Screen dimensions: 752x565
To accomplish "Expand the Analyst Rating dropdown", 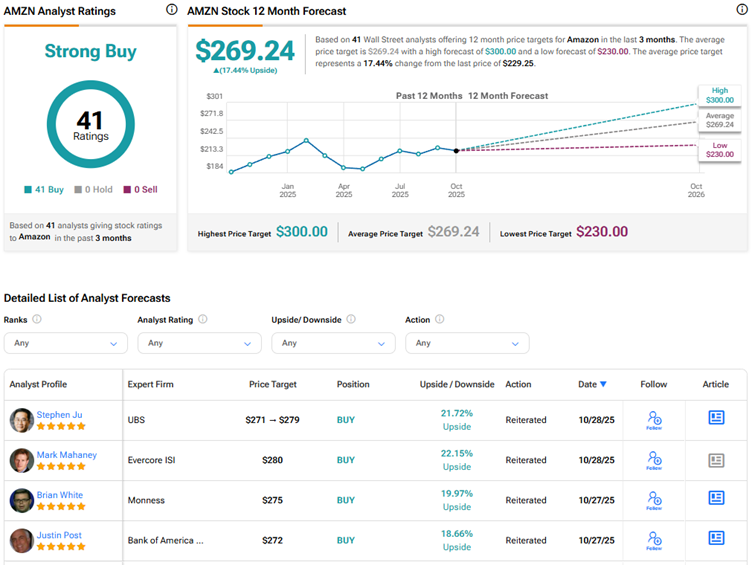I will coord(200,343).
